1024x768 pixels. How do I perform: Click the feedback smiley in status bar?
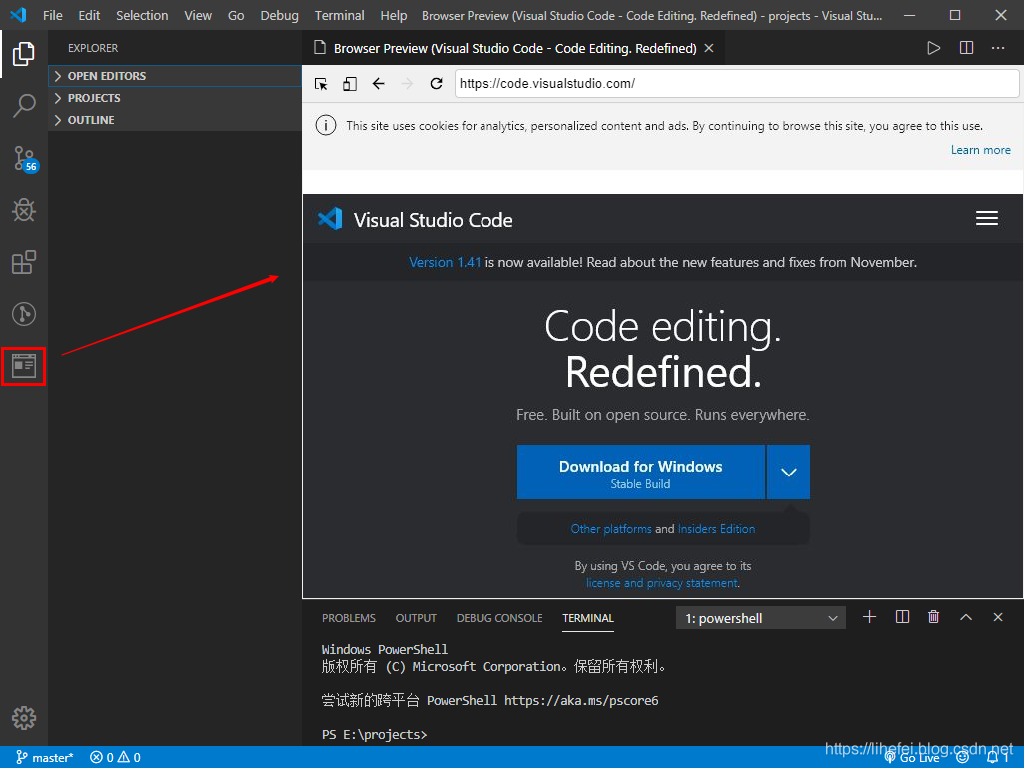[x=963, y=758]
